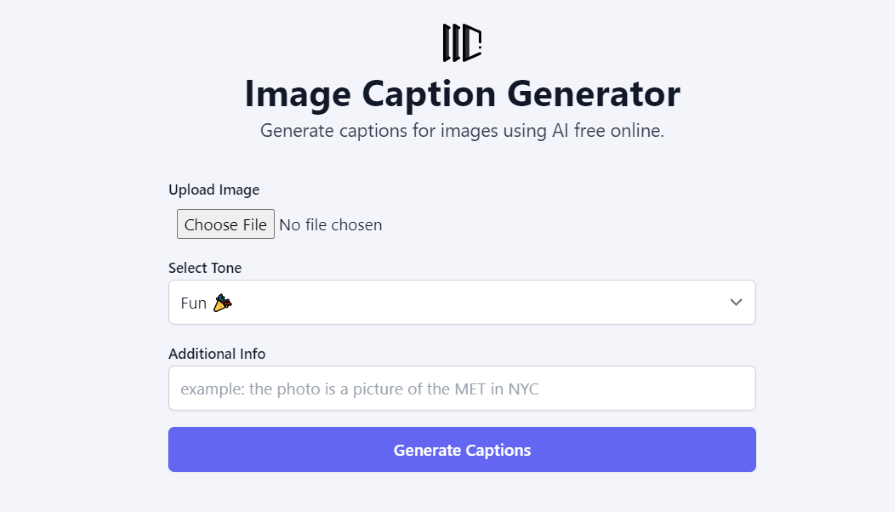
Task: Click the "Fun" text in tone selector
Action: [193, 303]
